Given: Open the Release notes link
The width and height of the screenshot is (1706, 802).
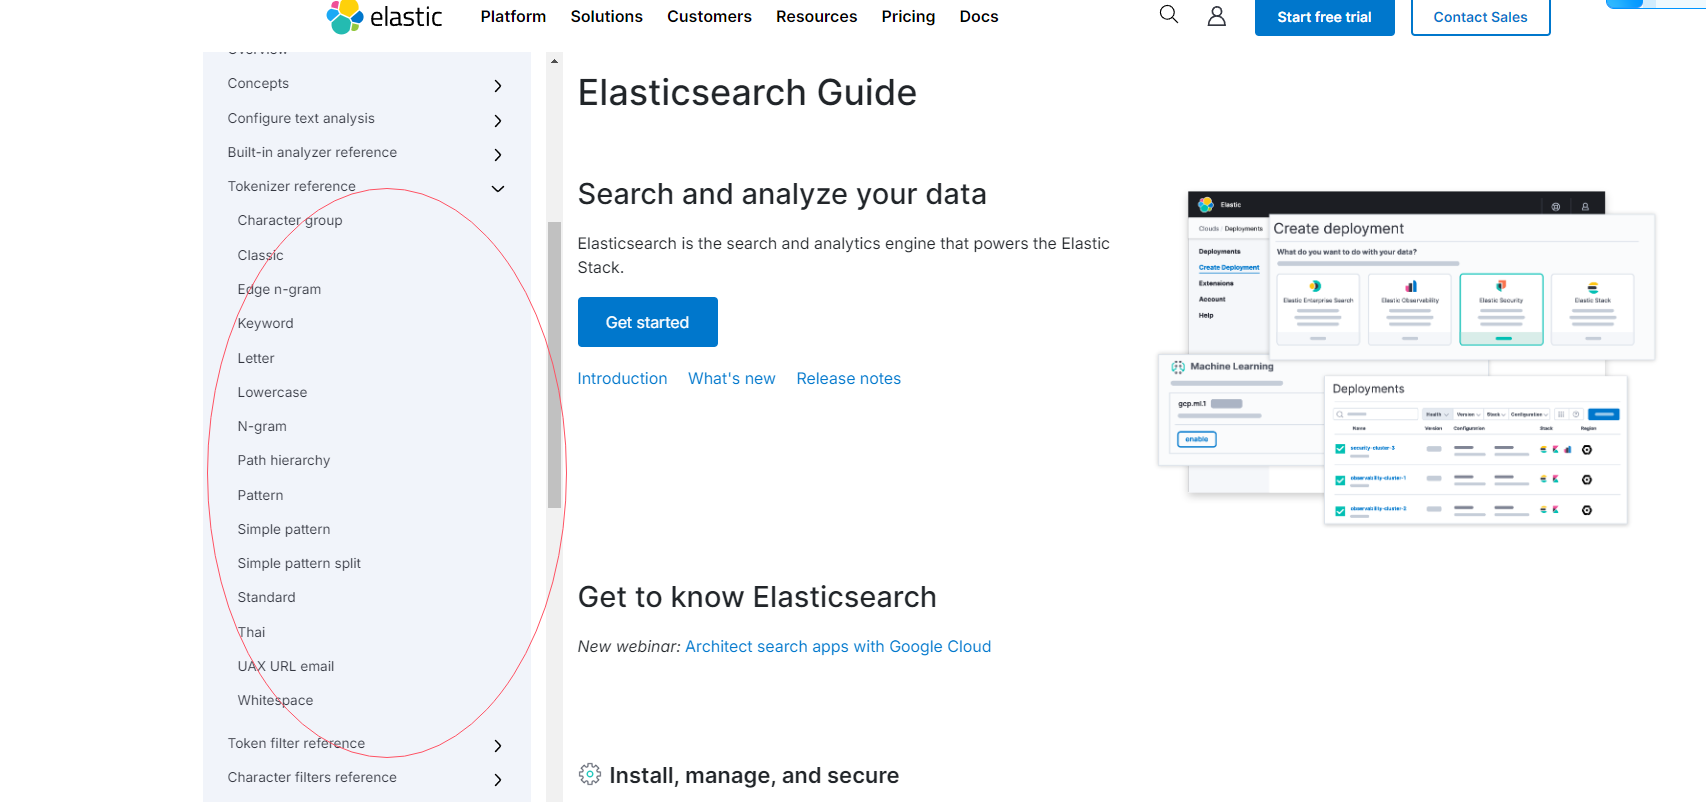Looking at the screenshot, I should (848, 379).
